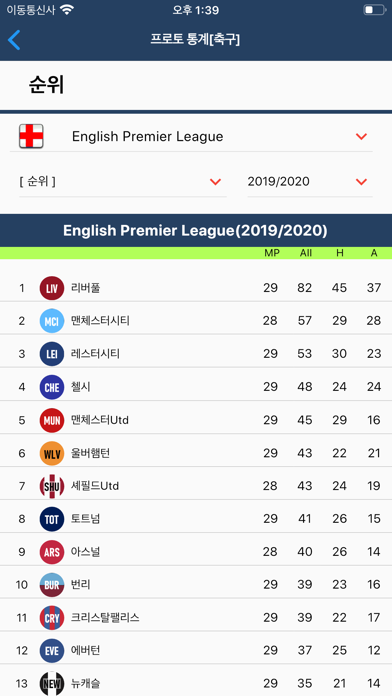
Task: Click the CHE team badge
Action: pos(51,387)
